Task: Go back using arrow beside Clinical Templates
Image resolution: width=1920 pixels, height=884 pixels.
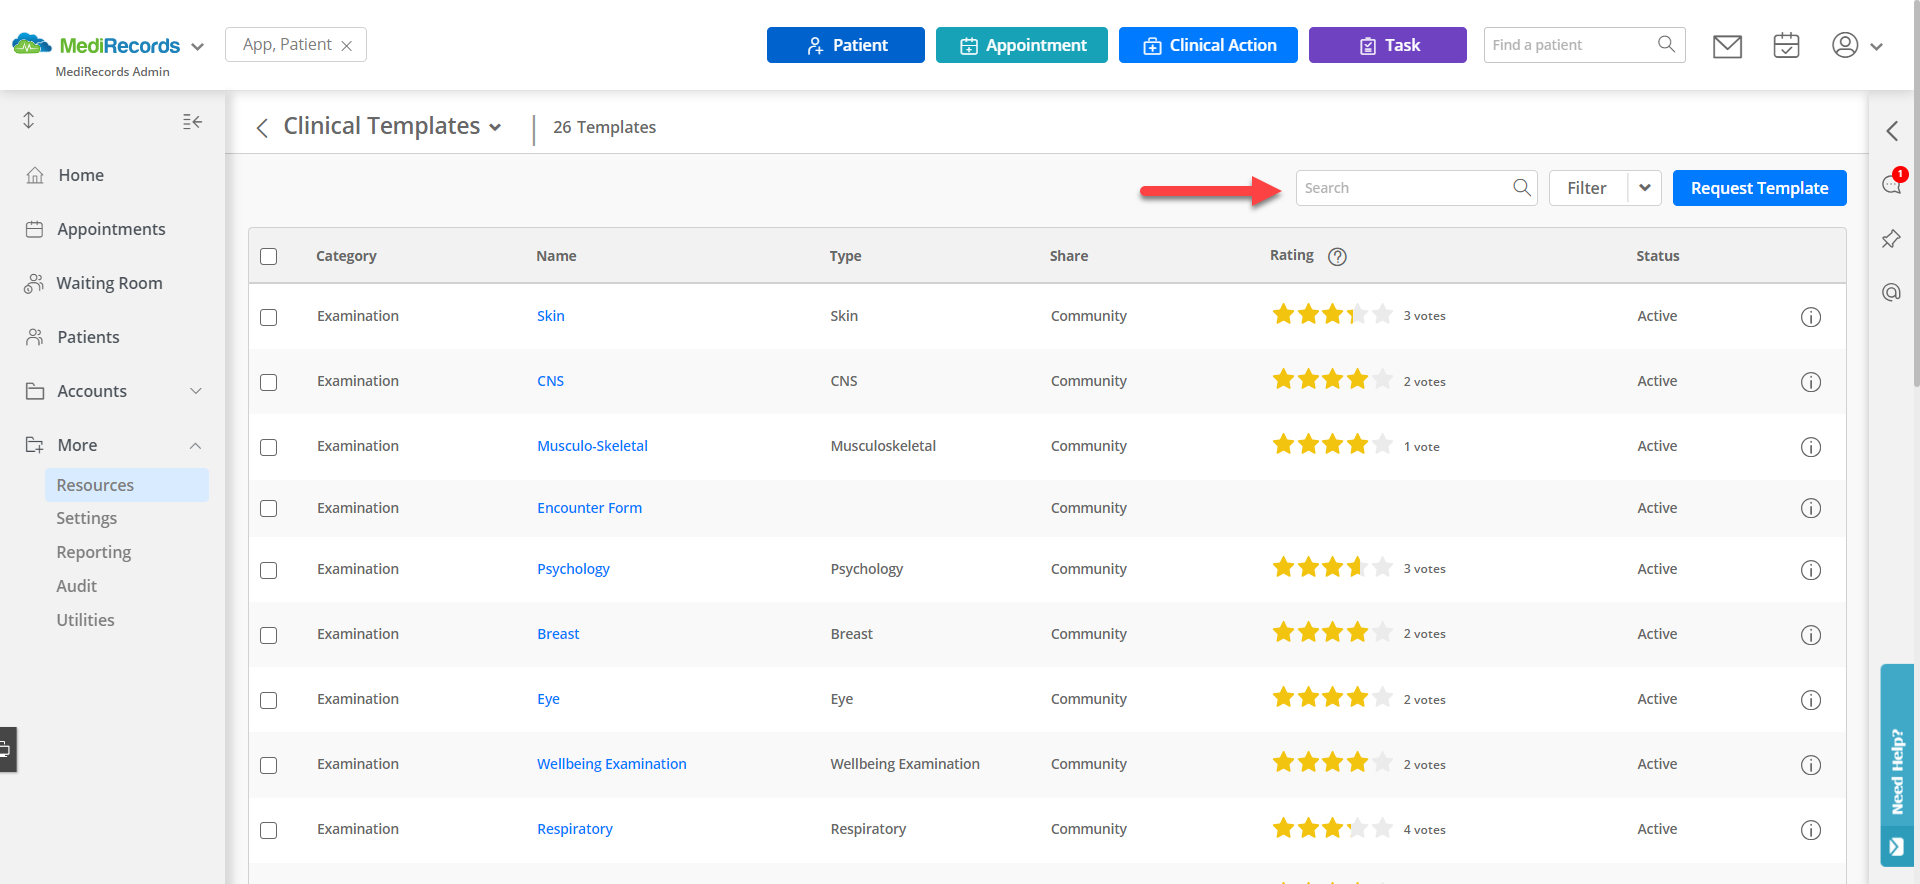Action: [262, 128]
